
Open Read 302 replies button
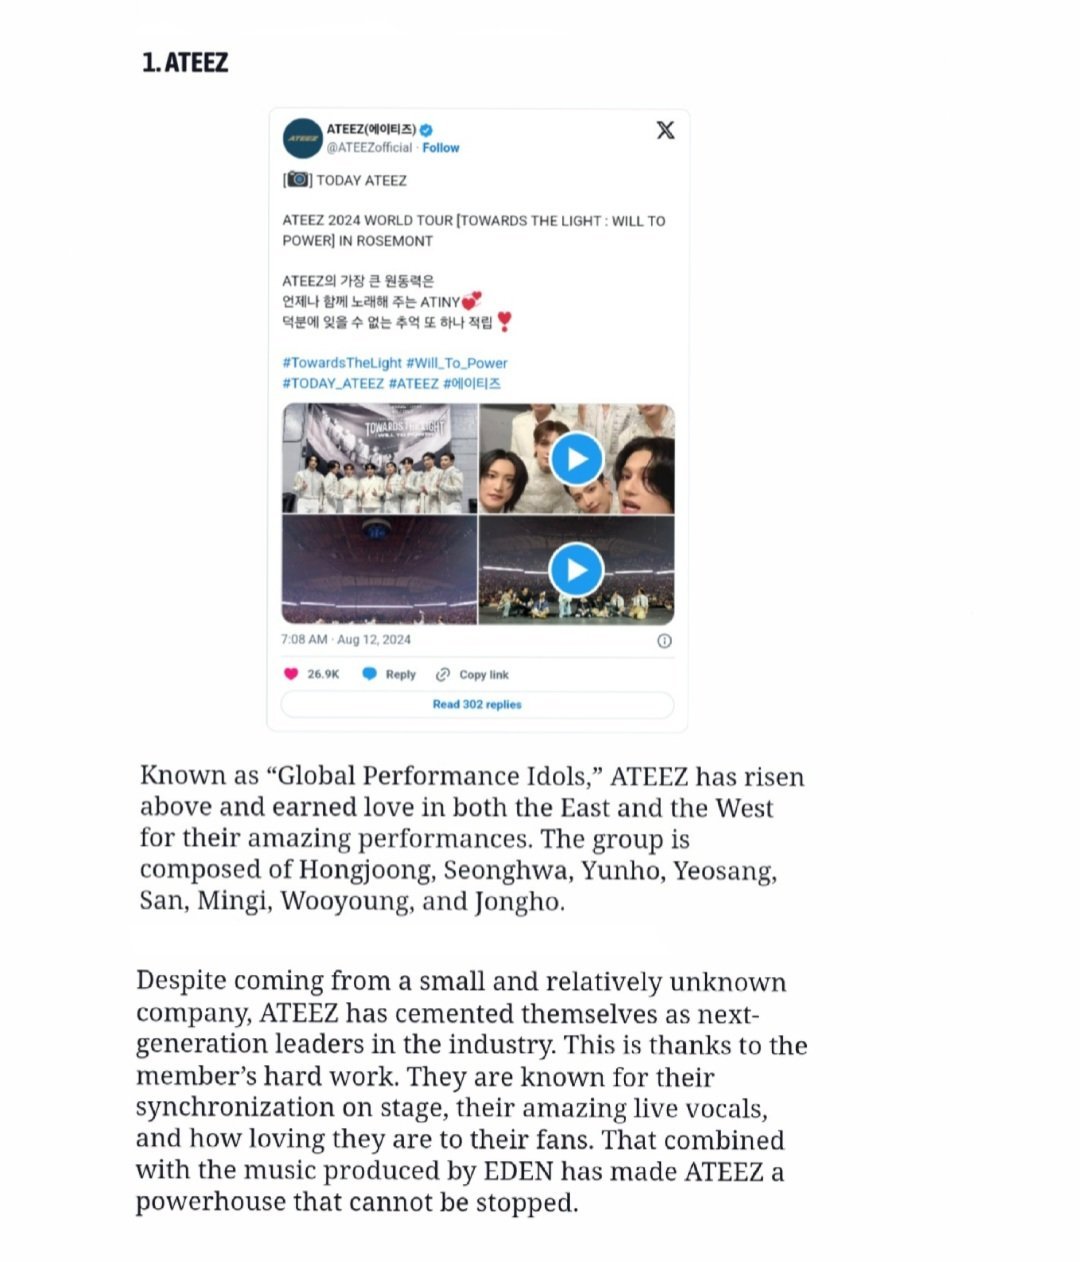pyautogui.click(x=477, y=704)
